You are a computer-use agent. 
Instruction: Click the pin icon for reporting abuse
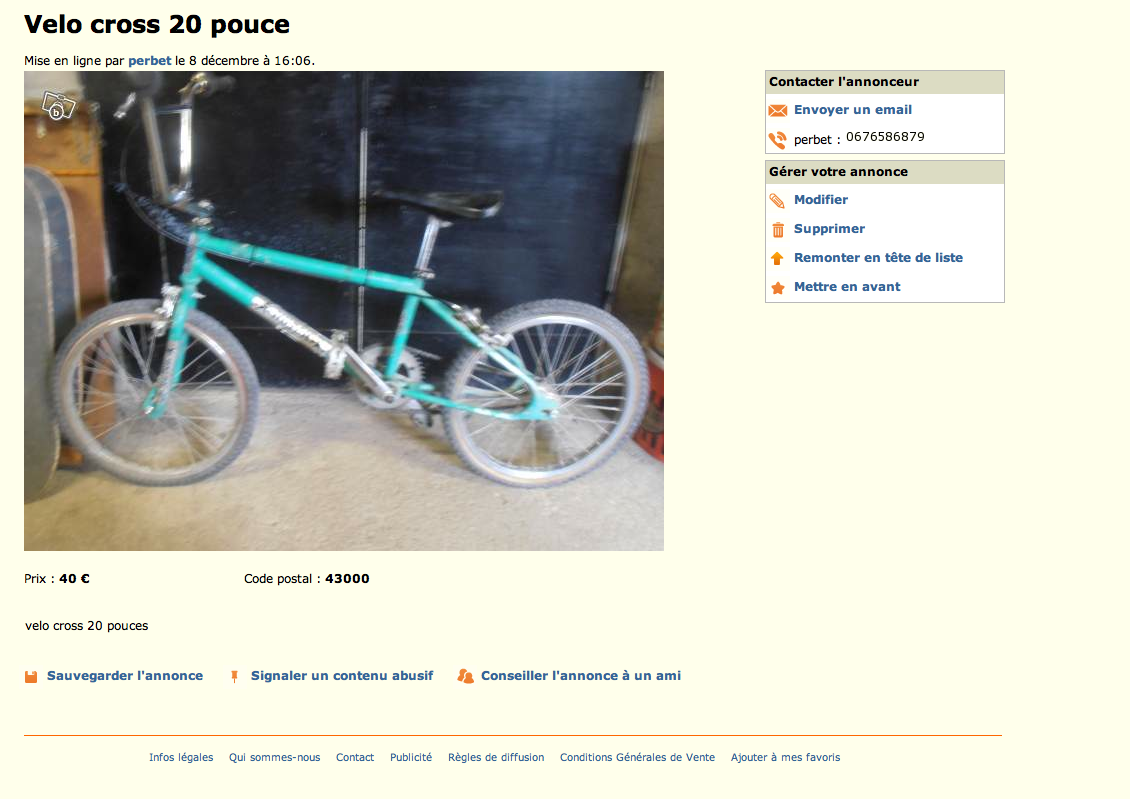click(x=234, y=677)
